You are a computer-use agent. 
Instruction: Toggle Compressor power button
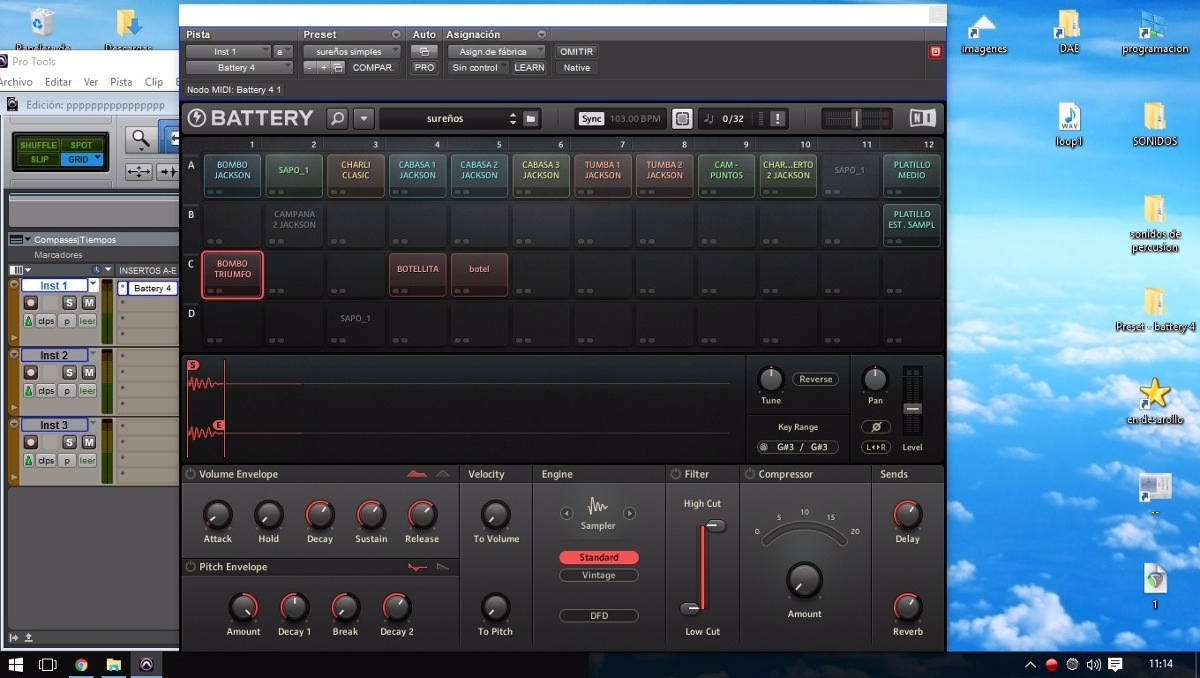point(750,474)
